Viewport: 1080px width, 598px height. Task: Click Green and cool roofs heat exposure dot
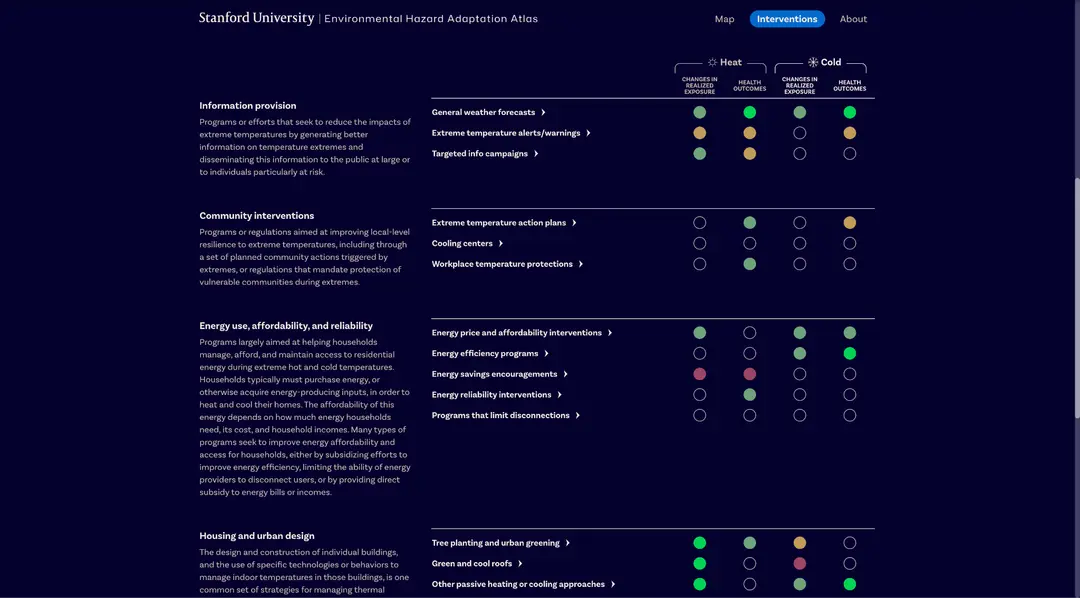pyautogui.click(x=699, y=564)
